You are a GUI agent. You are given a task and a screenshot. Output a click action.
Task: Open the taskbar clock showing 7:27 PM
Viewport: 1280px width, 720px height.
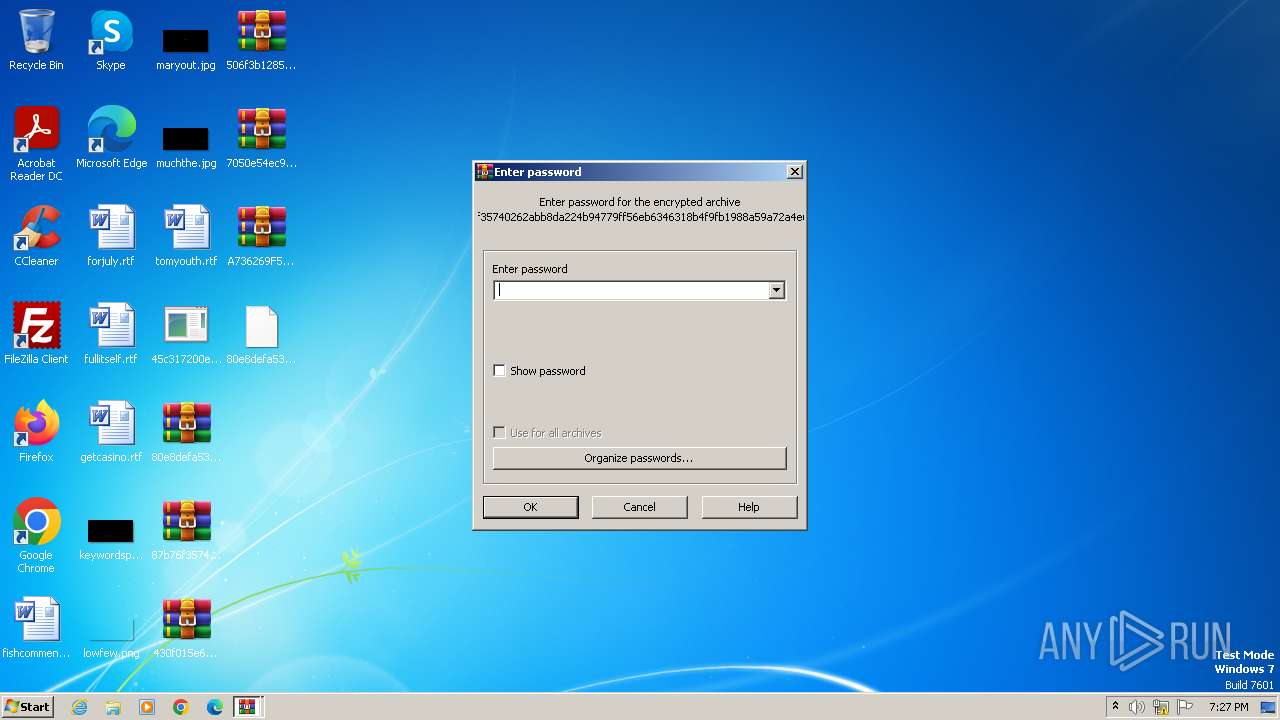pos(1229,707)
